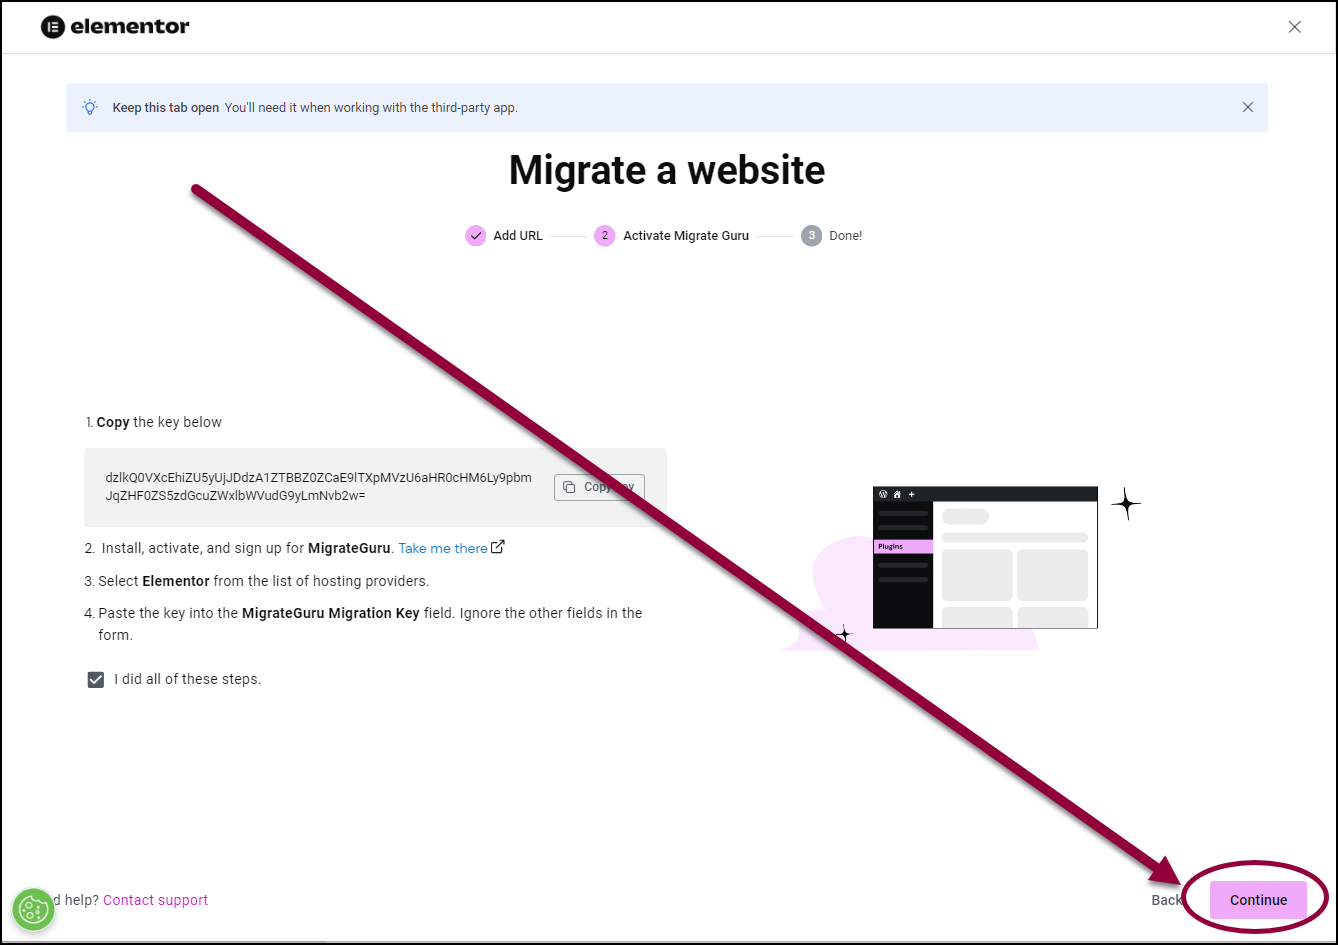Select the Done! step label
Viewport: 1338px width, 945px height.
(x=845, y=236)
